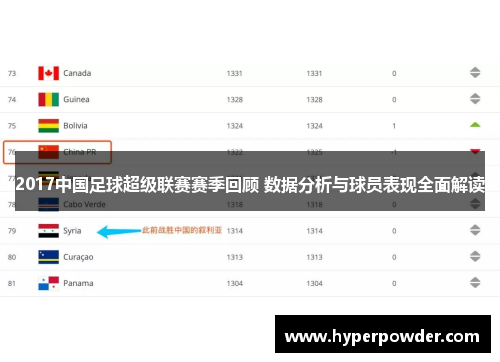Open the Bolivia team name
The width and height of the screenshot is (500, 362).
point(75,126)
